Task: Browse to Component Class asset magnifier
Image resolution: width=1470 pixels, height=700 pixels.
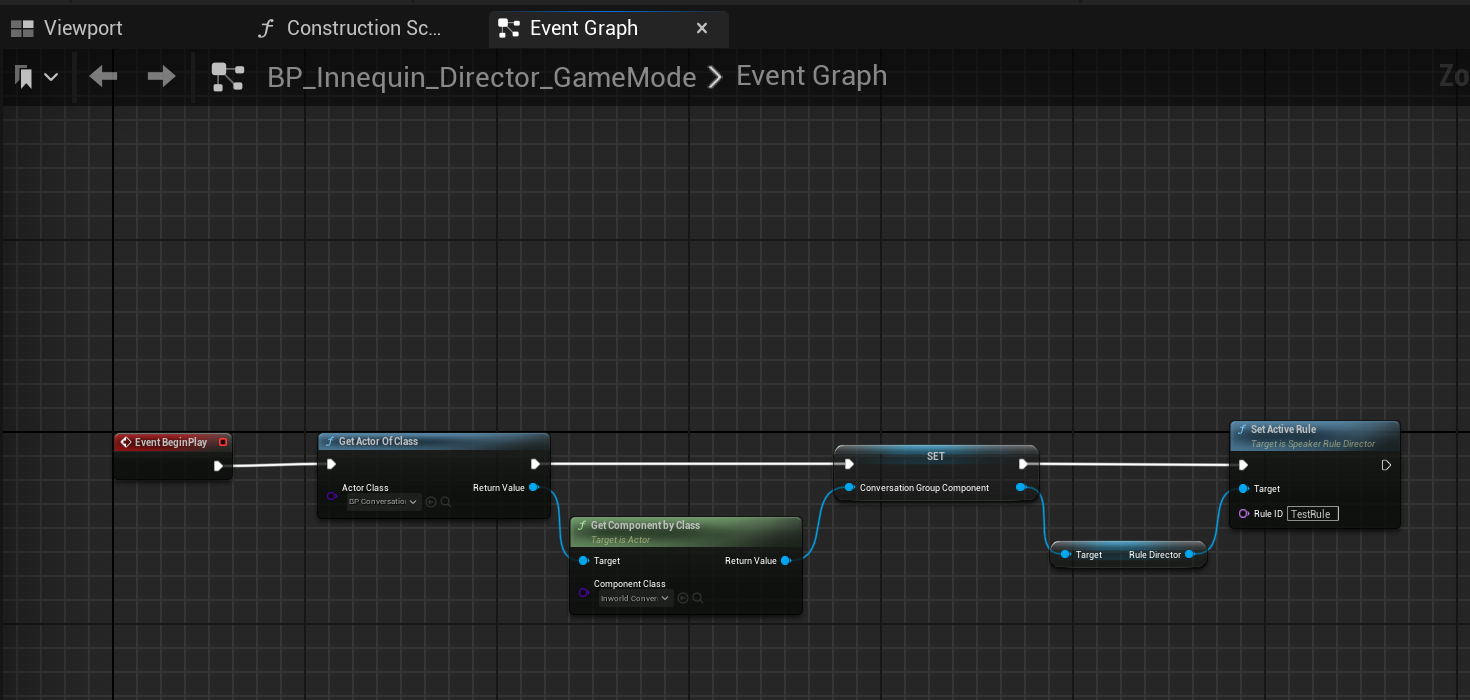Action: [x=697, y=598]
